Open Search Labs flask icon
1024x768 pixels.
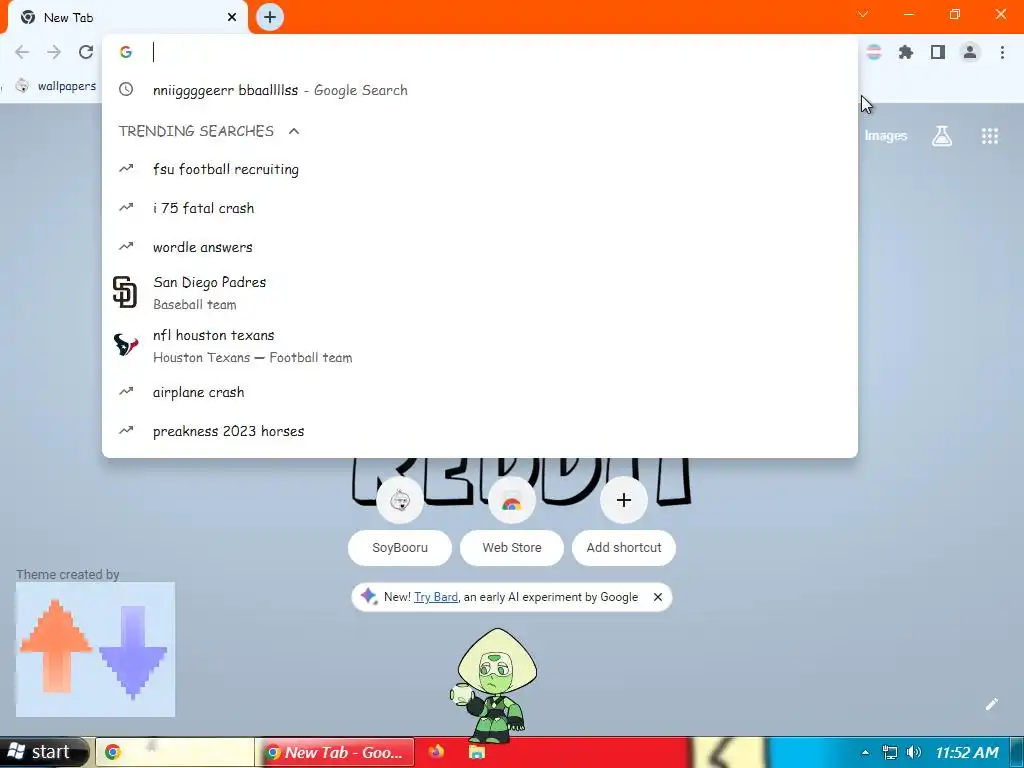[x=942, y=136]
